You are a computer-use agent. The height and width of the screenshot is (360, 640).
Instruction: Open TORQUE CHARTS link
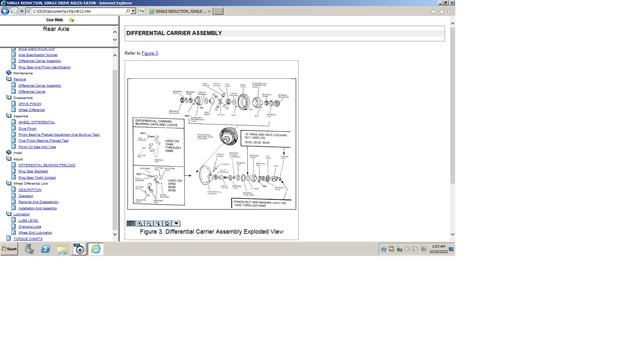(x=28, y=238)
